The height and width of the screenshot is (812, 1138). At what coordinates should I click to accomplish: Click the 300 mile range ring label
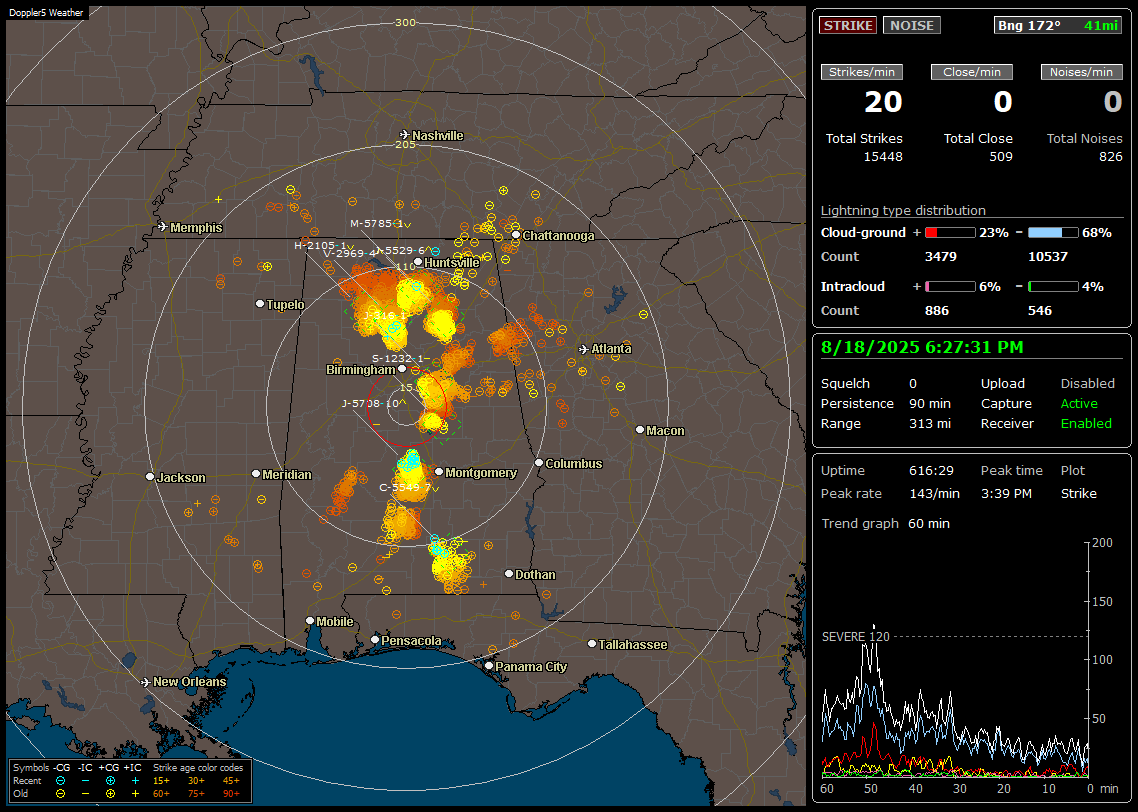click(405, 22)
